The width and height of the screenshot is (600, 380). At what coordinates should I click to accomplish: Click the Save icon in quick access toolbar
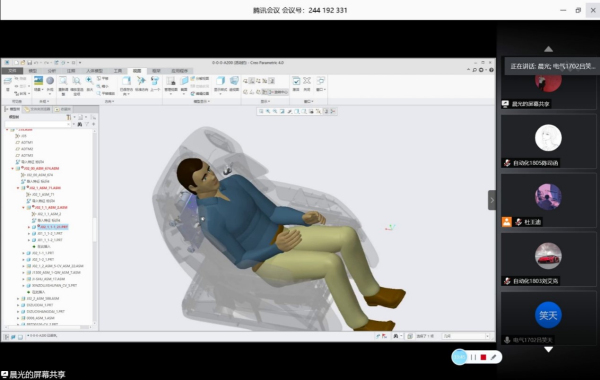click(29, 63)
